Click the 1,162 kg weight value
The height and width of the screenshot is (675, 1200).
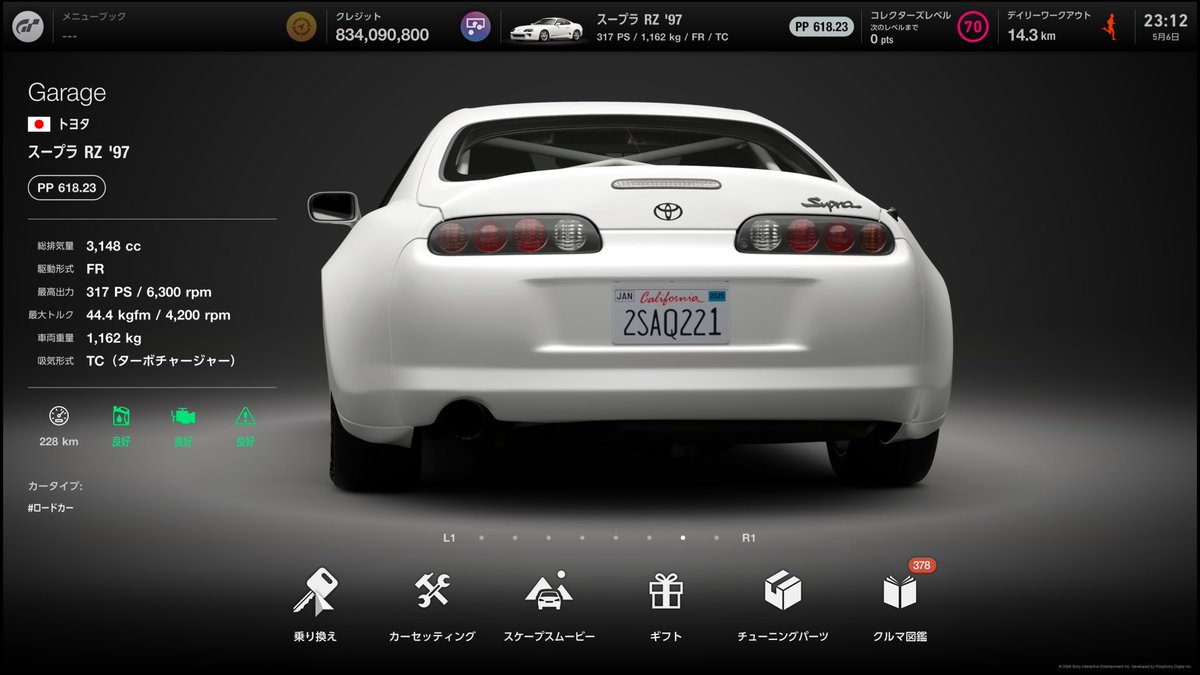114,338
